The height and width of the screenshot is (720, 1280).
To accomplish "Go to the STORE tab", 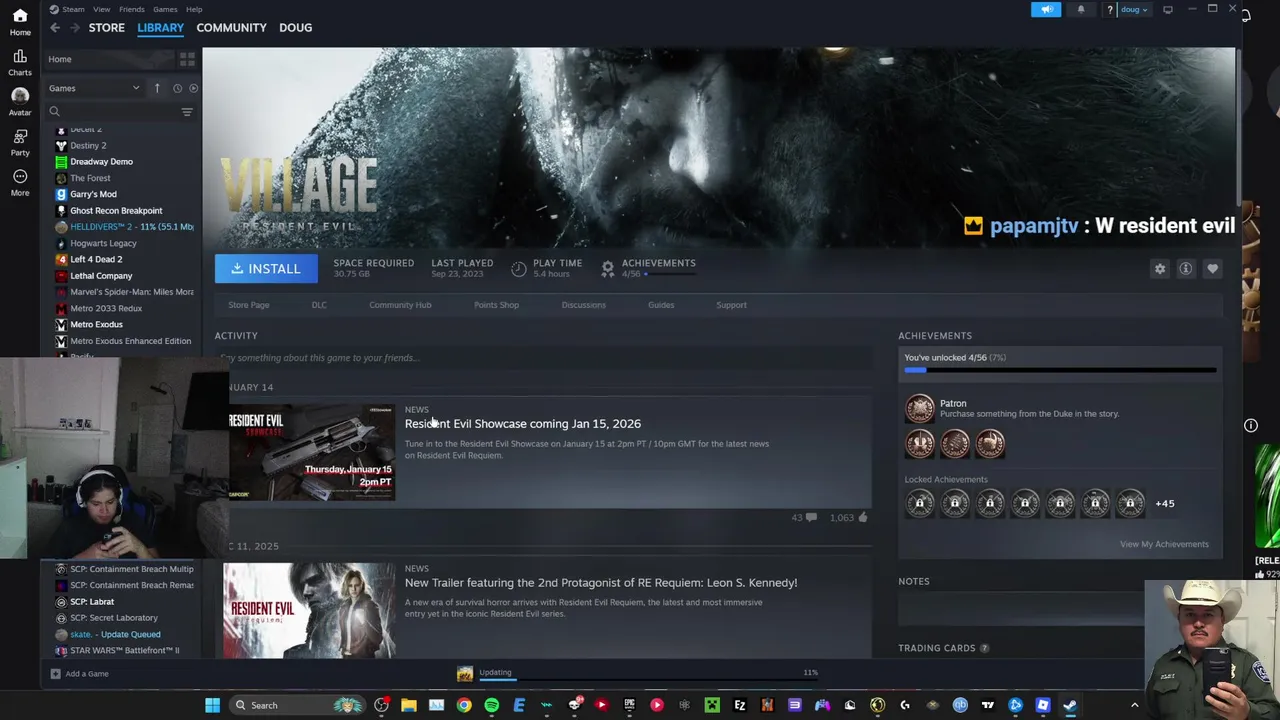I will point(106,28).
